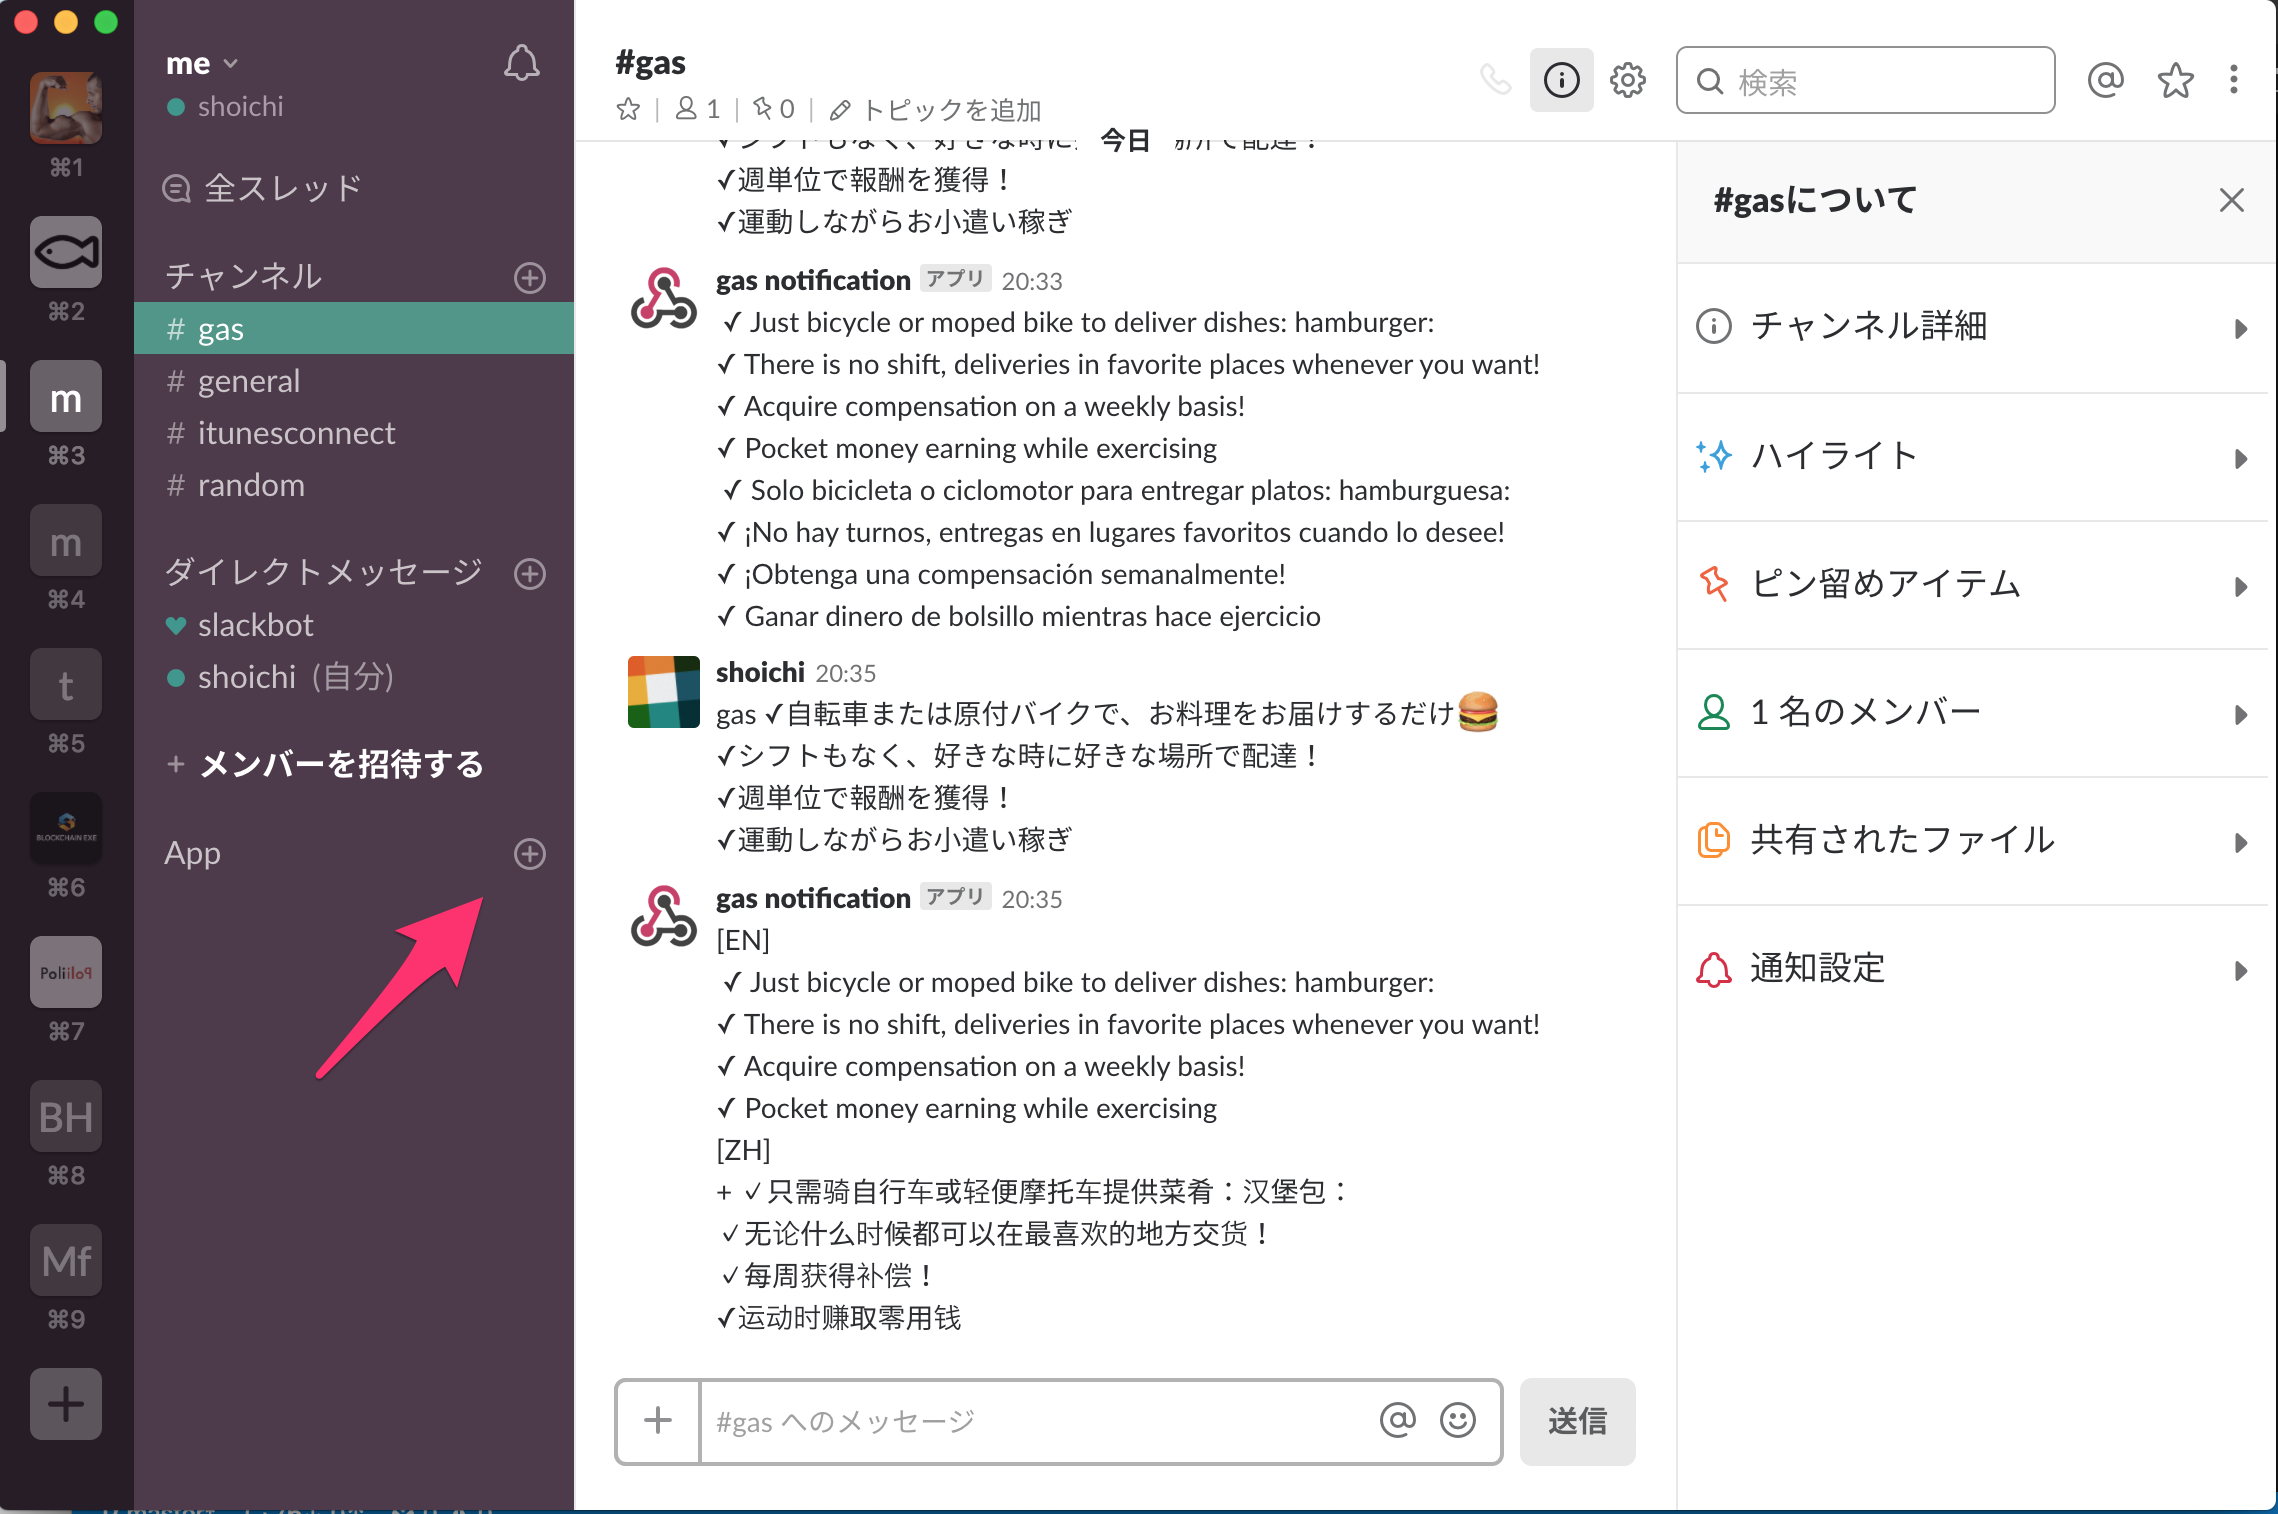Open channel settings gear icon
Viewport: 2278px width, 1514px height.
click(1627, 80)
